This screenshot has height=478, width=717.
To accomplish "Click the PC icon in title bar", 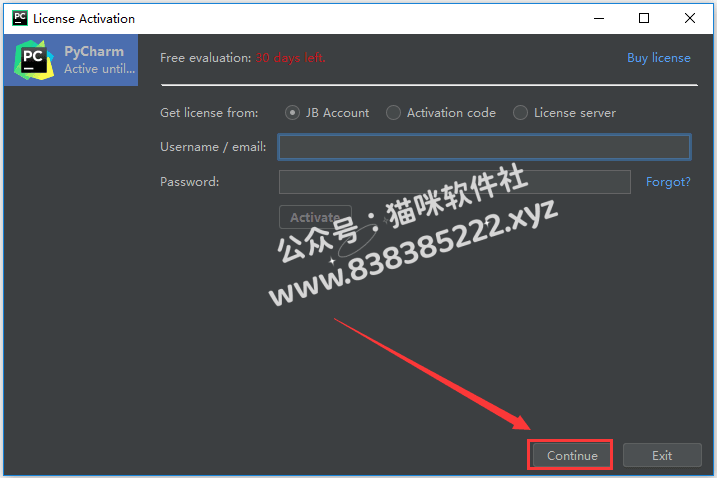I will (x=20, y=18).
